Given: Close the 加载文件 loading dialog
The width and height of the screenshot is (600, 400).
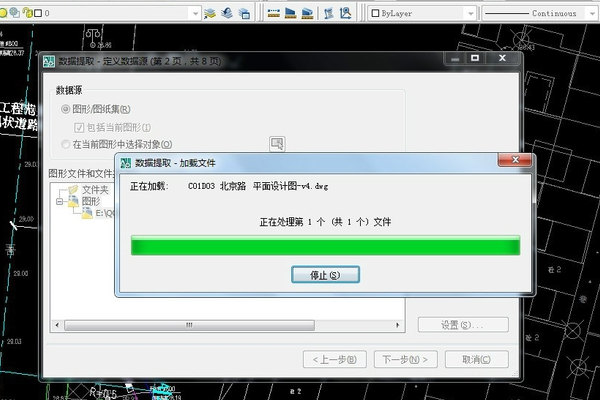Looking at the screenshot, I should click(515, 160).
